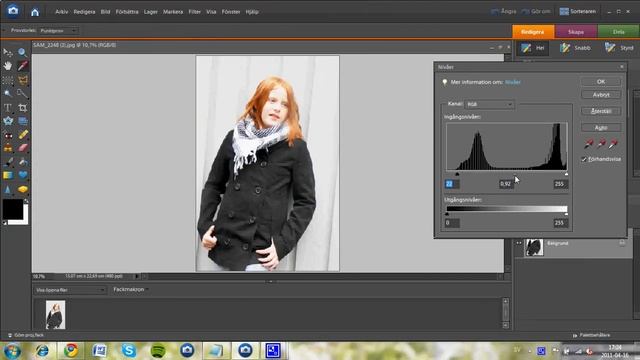Open the Filter menu
This screenshot has width=640, height=360.
click(x=194, y=12)
